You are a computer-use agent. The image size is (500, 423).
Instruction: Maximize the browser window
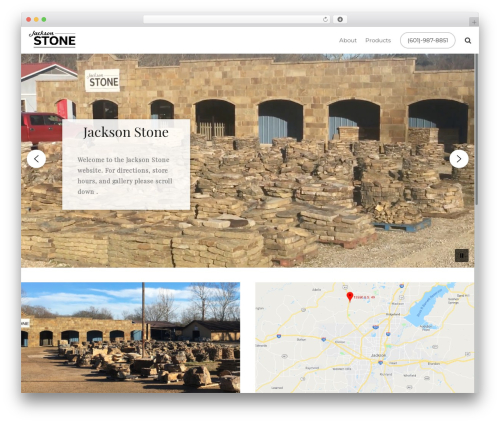click(44, 20)
